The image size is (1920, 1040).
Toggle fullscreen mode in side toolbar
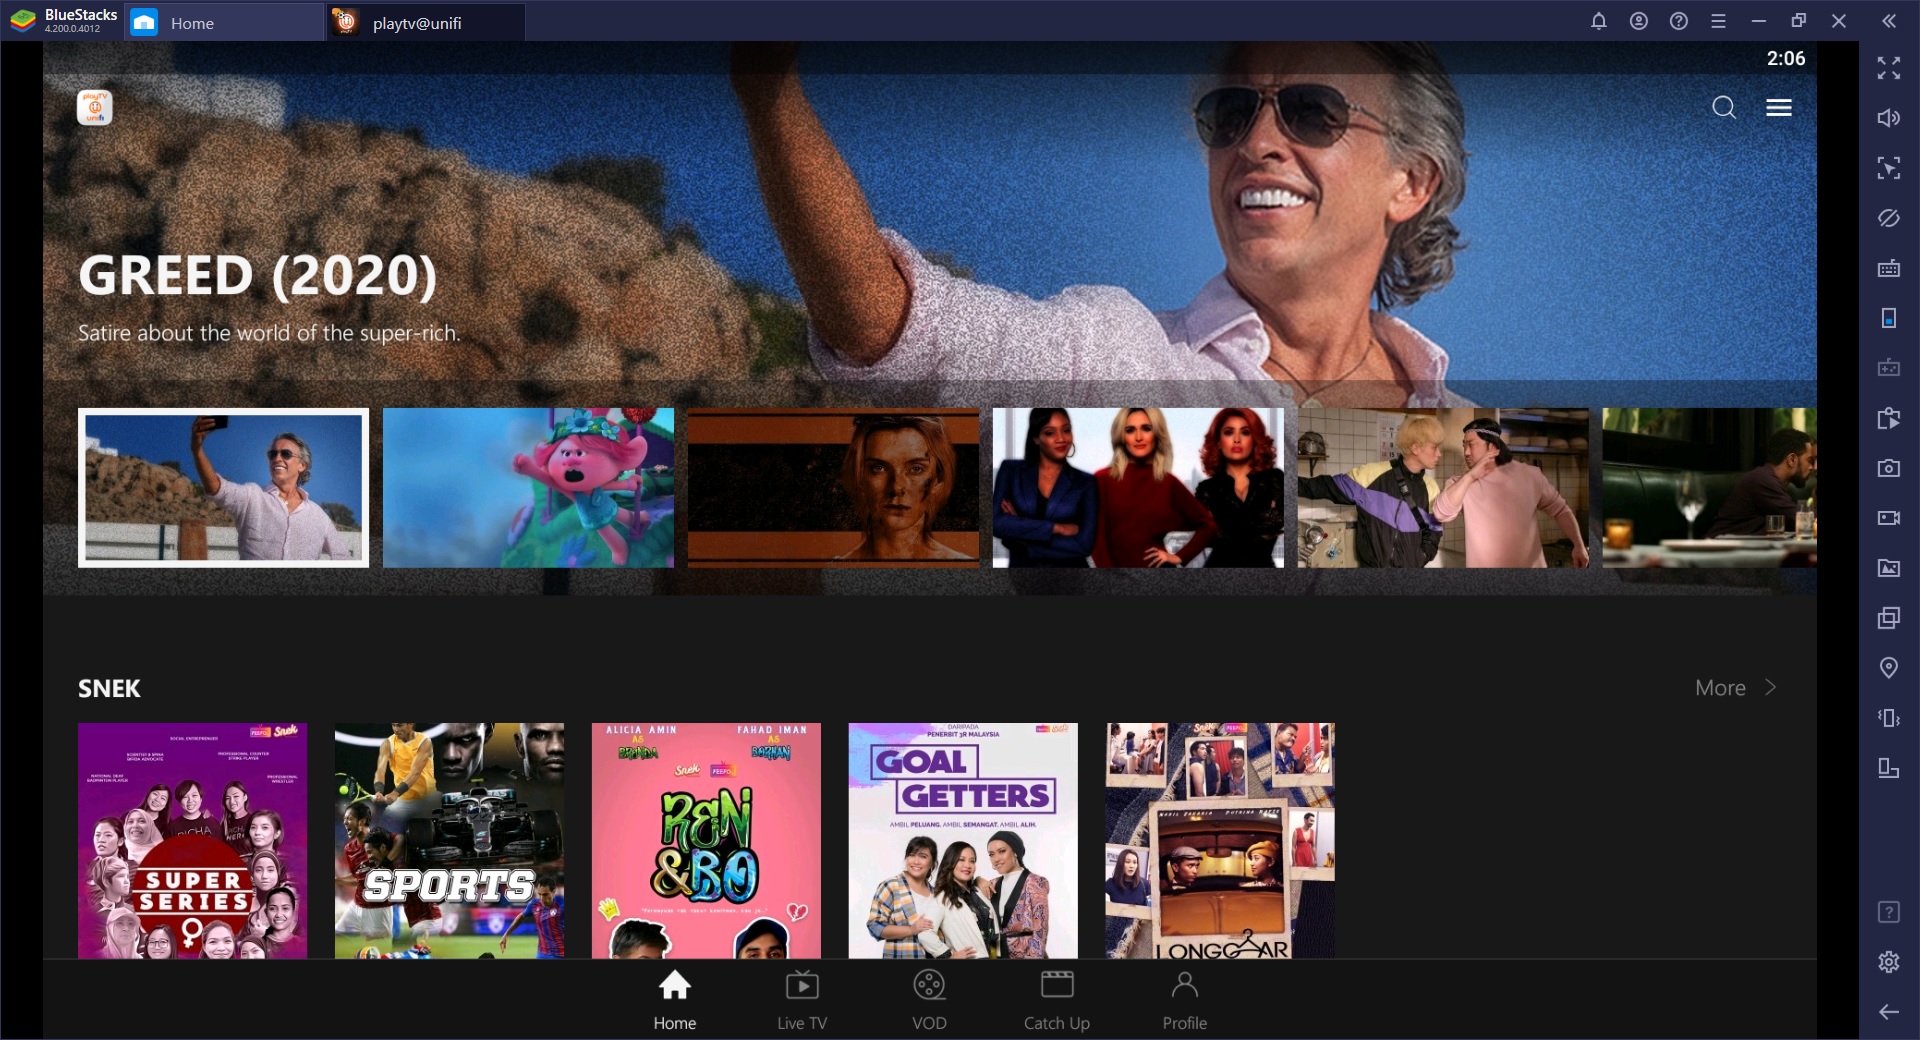(x=1889, y=68)
